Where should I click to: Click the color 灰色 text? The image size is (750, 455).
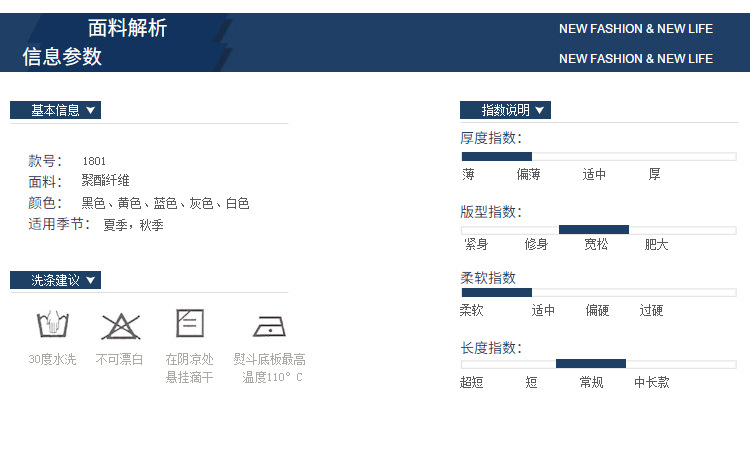point(201,203)
